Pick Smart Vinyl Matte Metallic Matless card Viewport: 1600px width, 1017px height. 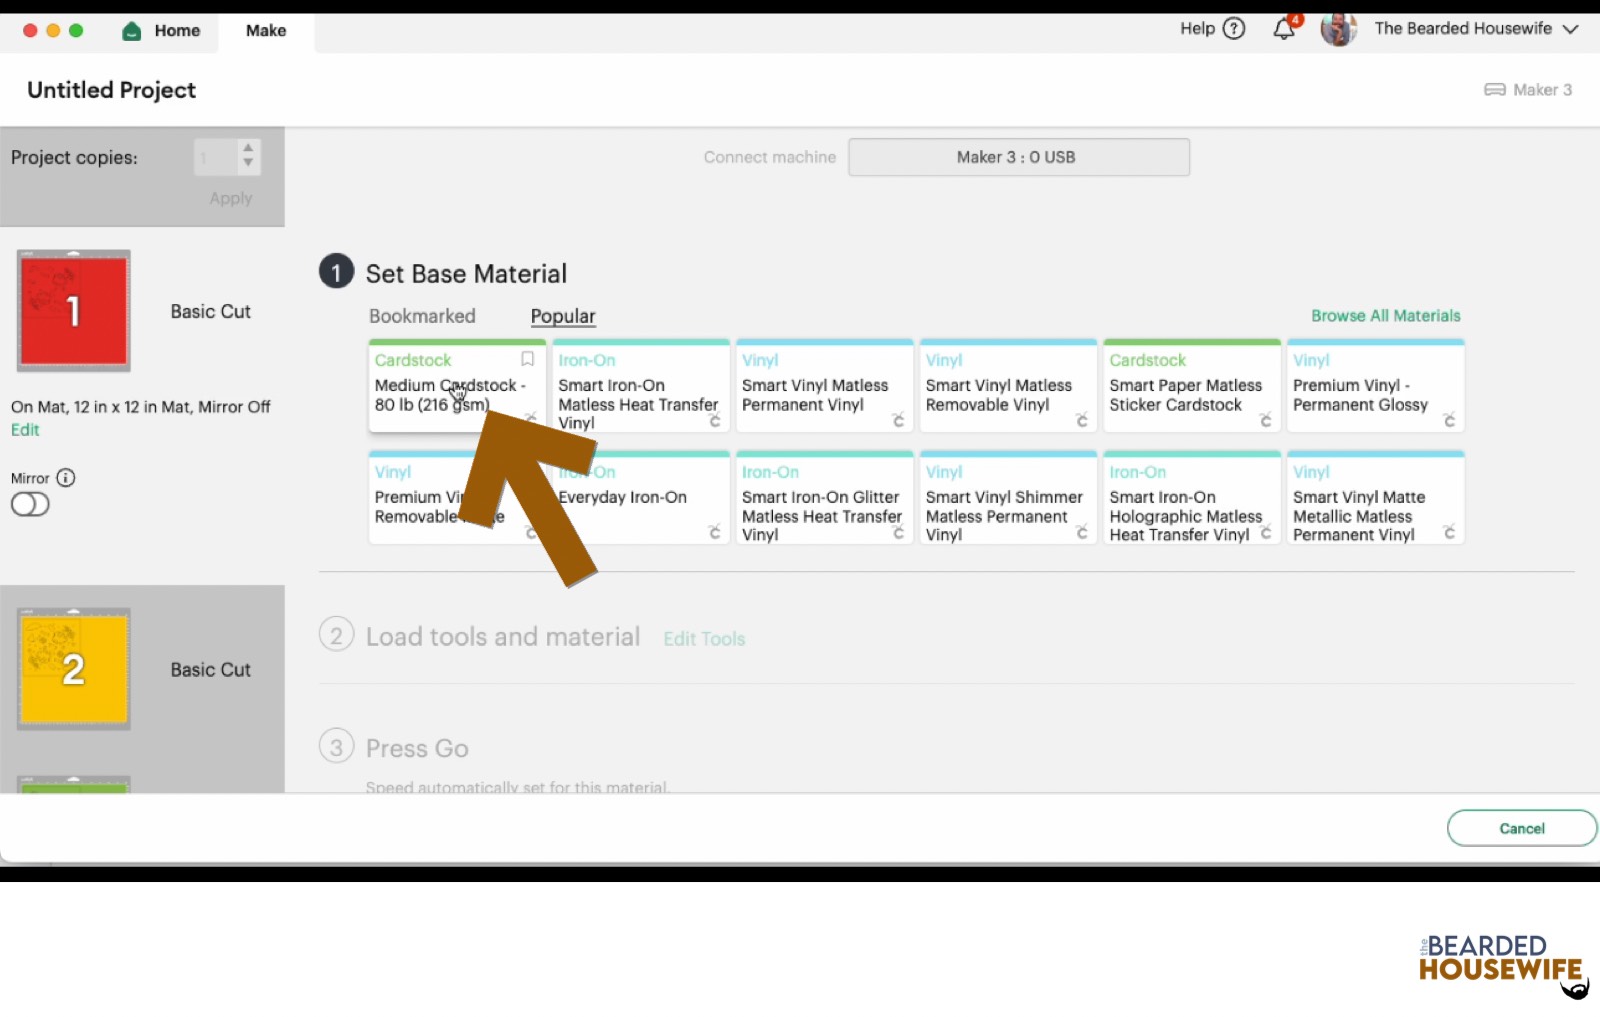(1376, 498)
